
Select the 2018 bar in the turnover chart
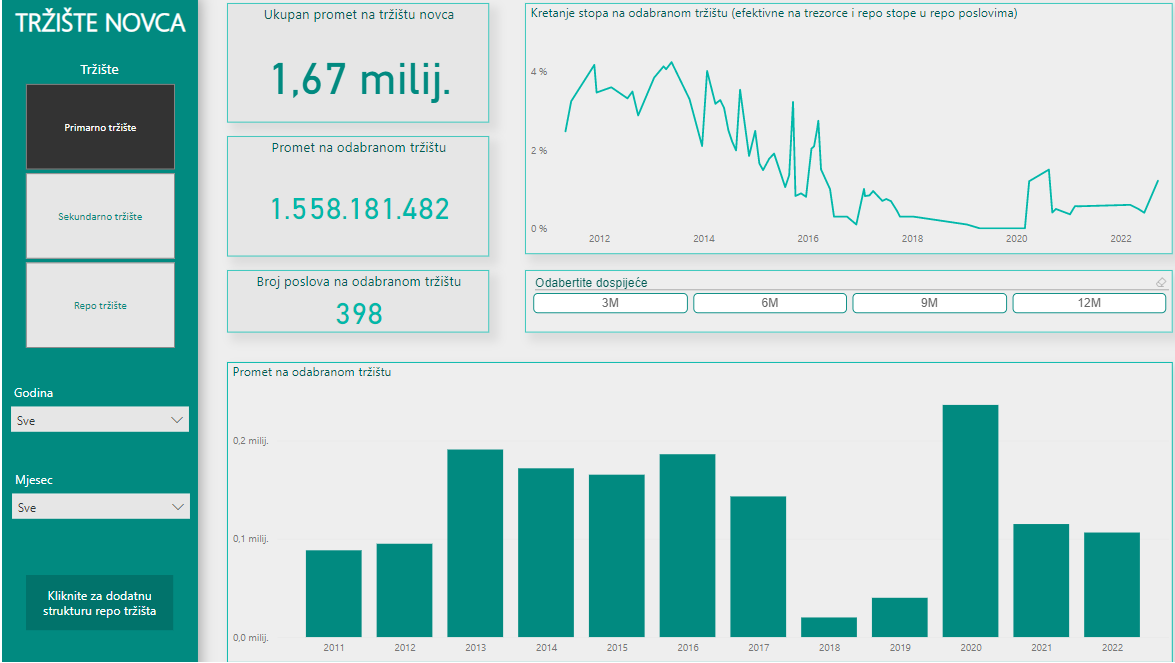pos(829,627)
